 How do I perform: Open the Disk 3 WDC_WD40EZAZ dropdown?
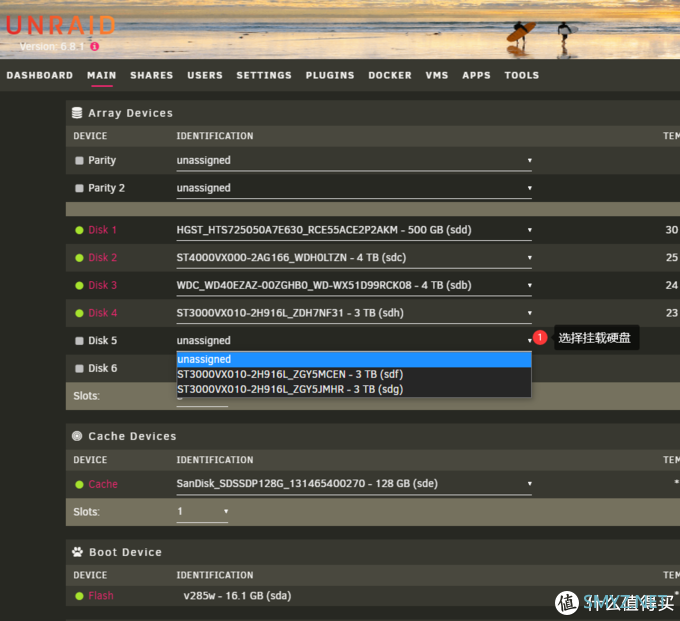pos(354,286)
